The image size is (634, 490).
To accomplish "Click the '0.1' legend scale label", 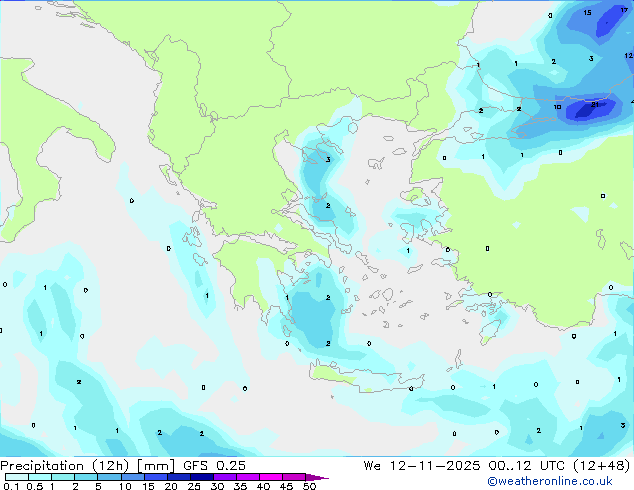I will pyautogui.click(x=11, y=486).
